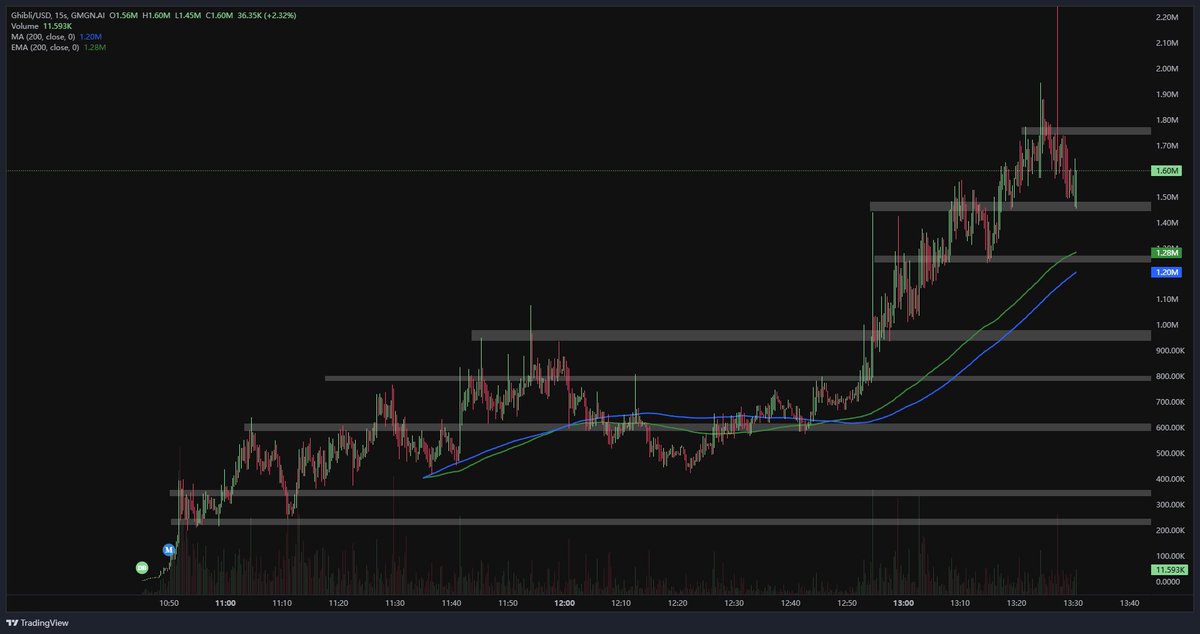Select the thin gray zone line at 800.00K
Screen dimensions: 1200x634
pyautogui.click(x=737, y=378)
